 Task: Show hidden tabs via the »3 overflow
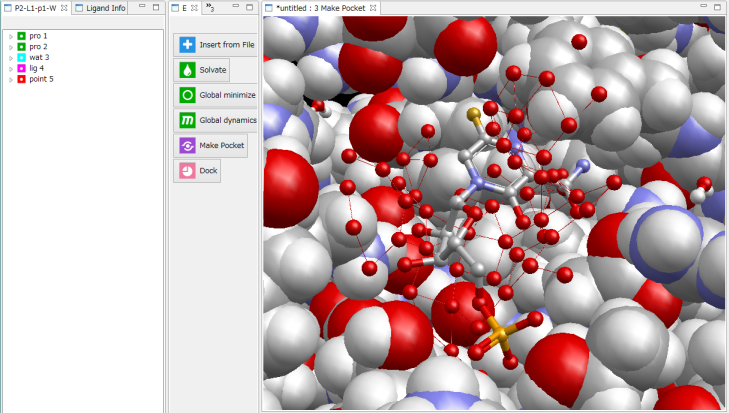pyautogui.click(x=210, y=7)
